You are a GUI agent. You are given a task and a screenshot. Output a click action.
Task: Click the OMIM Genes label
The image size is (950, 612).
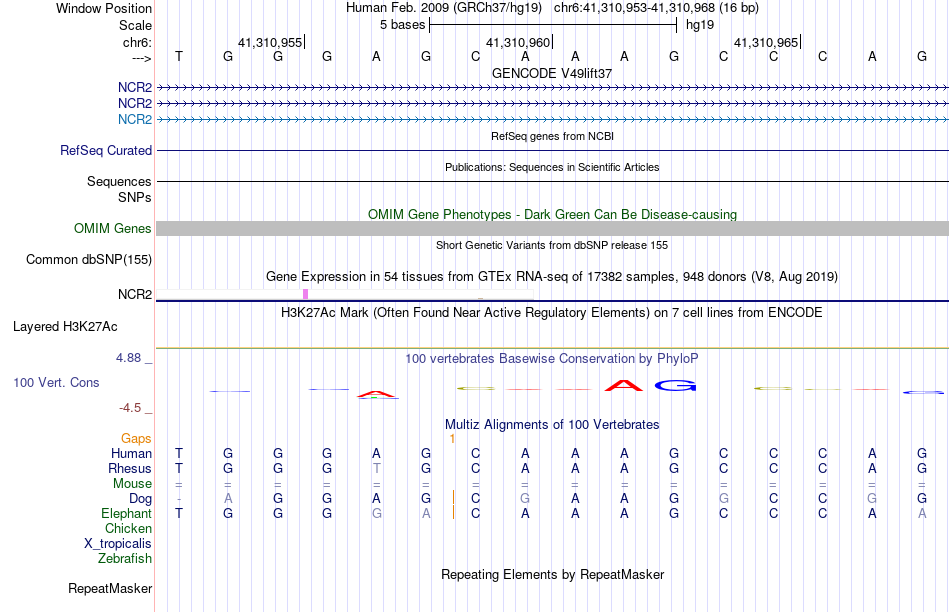(112, 228)
